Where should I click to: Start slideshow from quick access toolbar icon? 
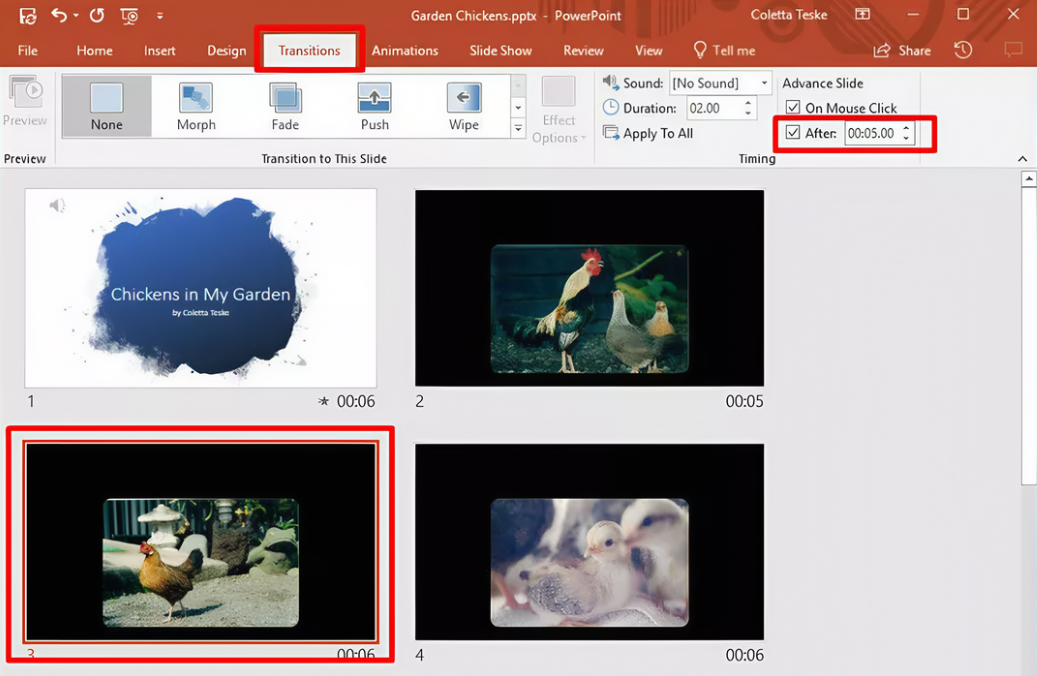129,15
